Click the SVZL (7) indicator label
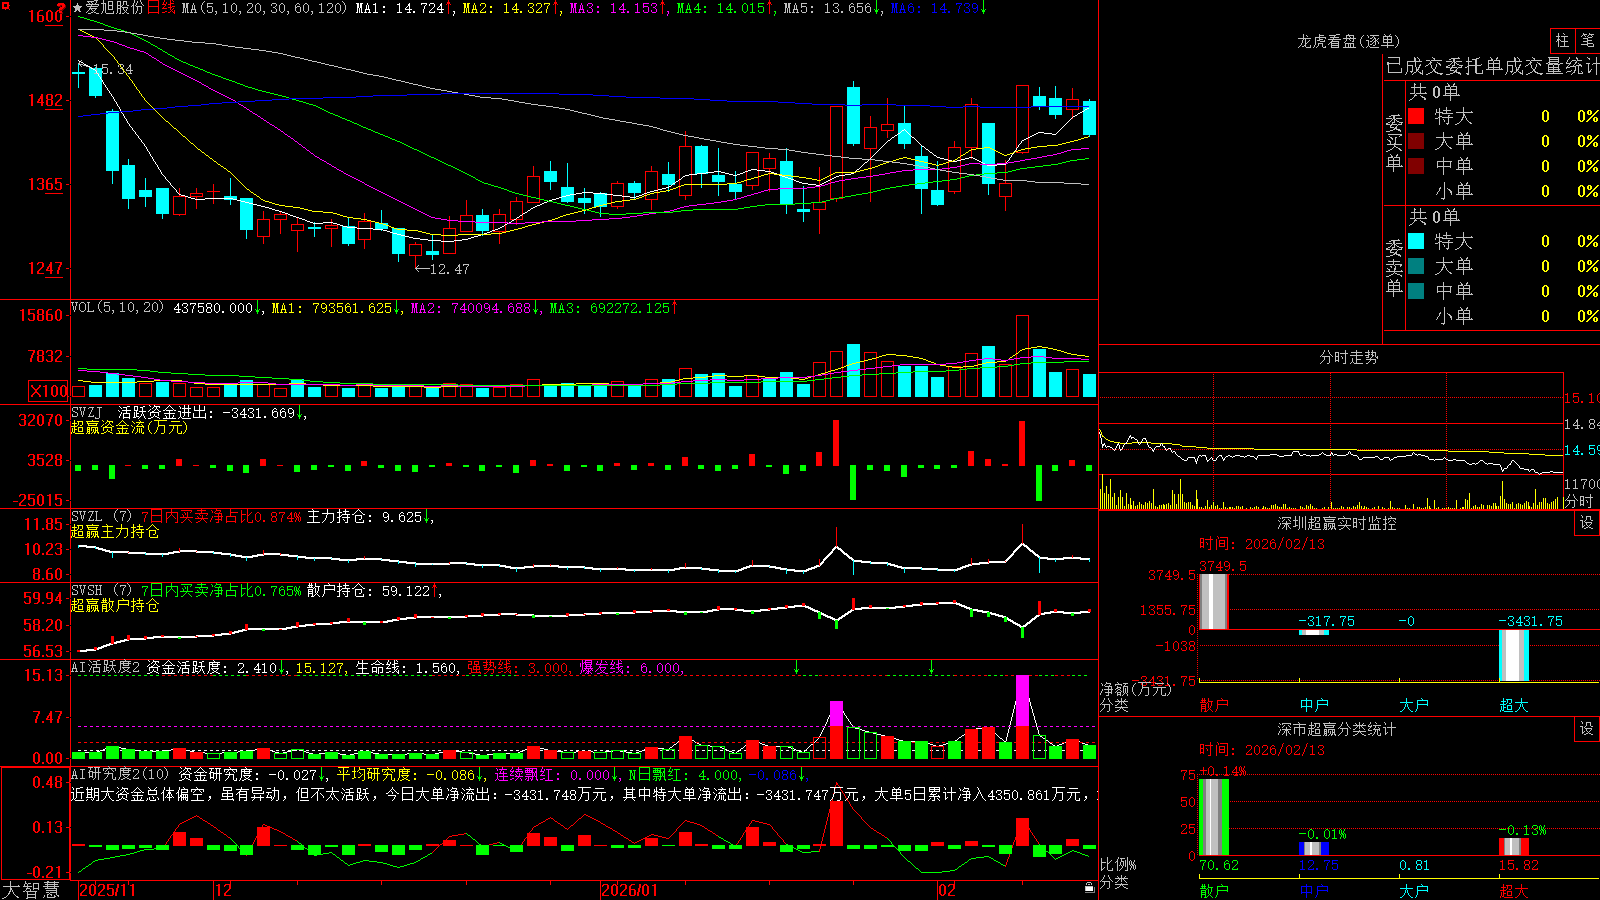 click(101, 516)
